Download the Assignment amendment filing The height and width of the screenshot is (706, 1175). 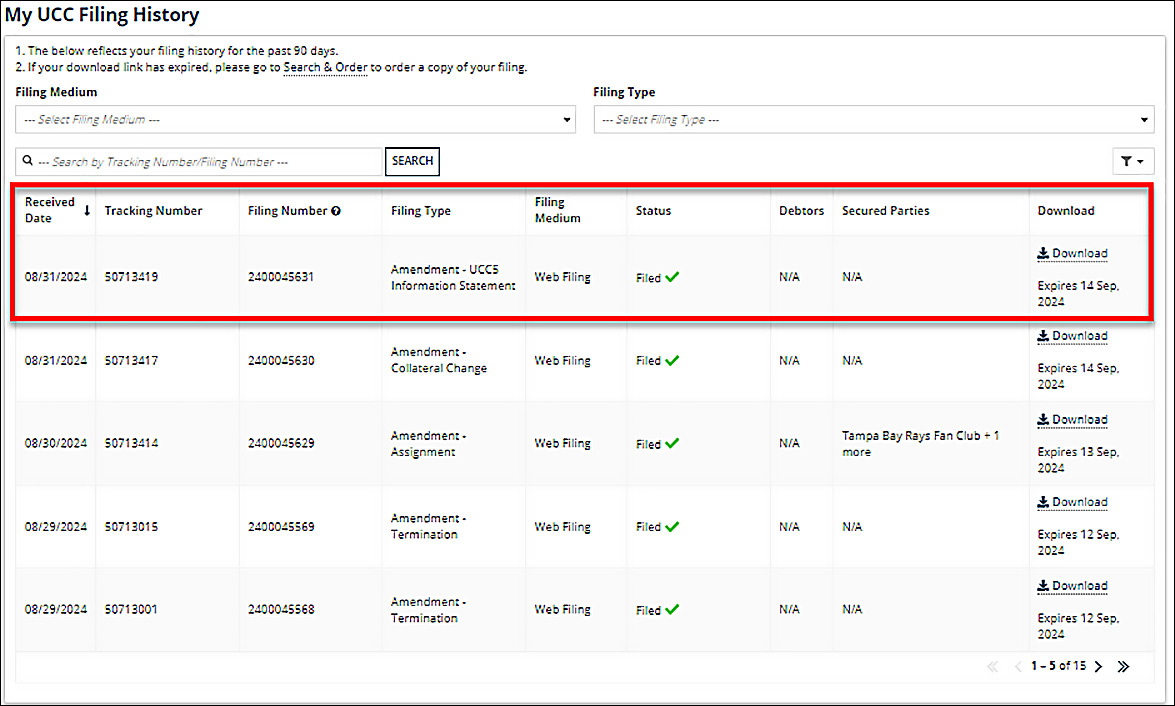tap(1072, 420)
